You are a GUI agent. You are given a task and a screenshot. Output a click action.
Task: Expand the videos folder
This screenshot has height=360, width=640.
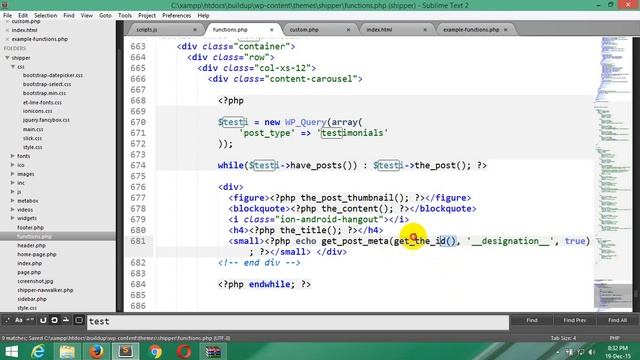click(x=13, y=209)
